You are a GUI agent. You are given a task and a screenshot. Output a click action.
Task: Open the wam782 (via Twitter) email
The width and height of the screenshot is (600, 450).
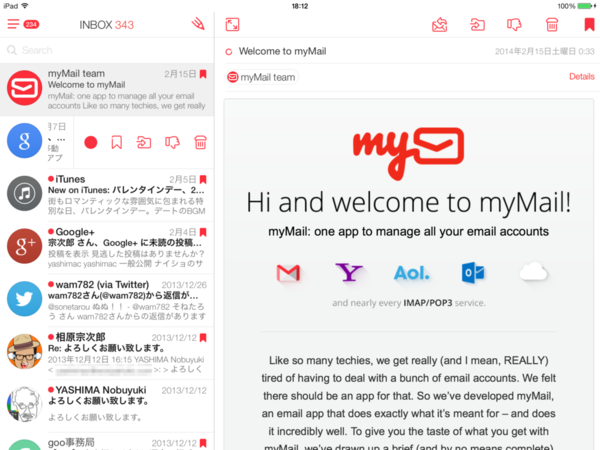click(107, 300)
